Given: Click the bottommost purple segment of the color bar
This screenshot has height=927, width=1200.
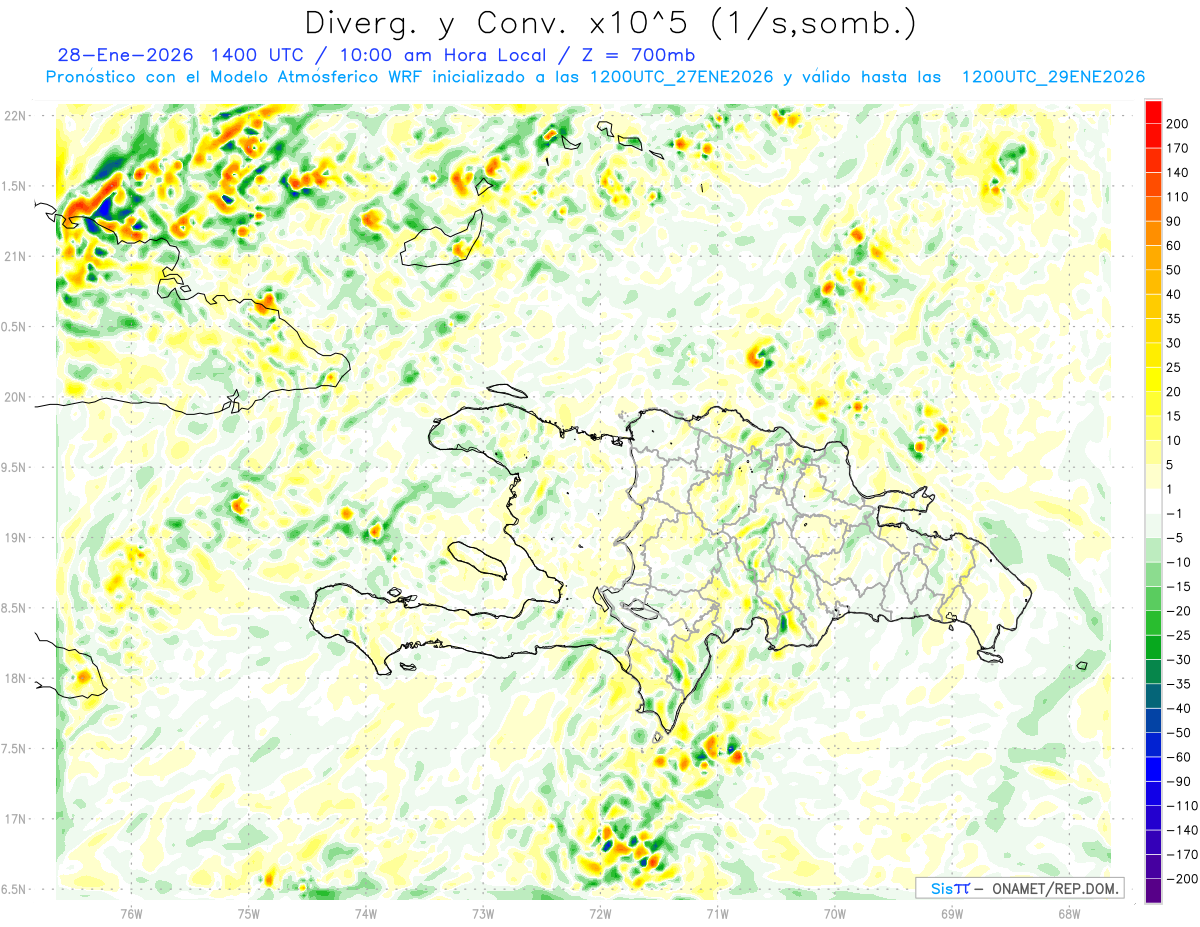Looking at the screenshot, I should 1153,890.
